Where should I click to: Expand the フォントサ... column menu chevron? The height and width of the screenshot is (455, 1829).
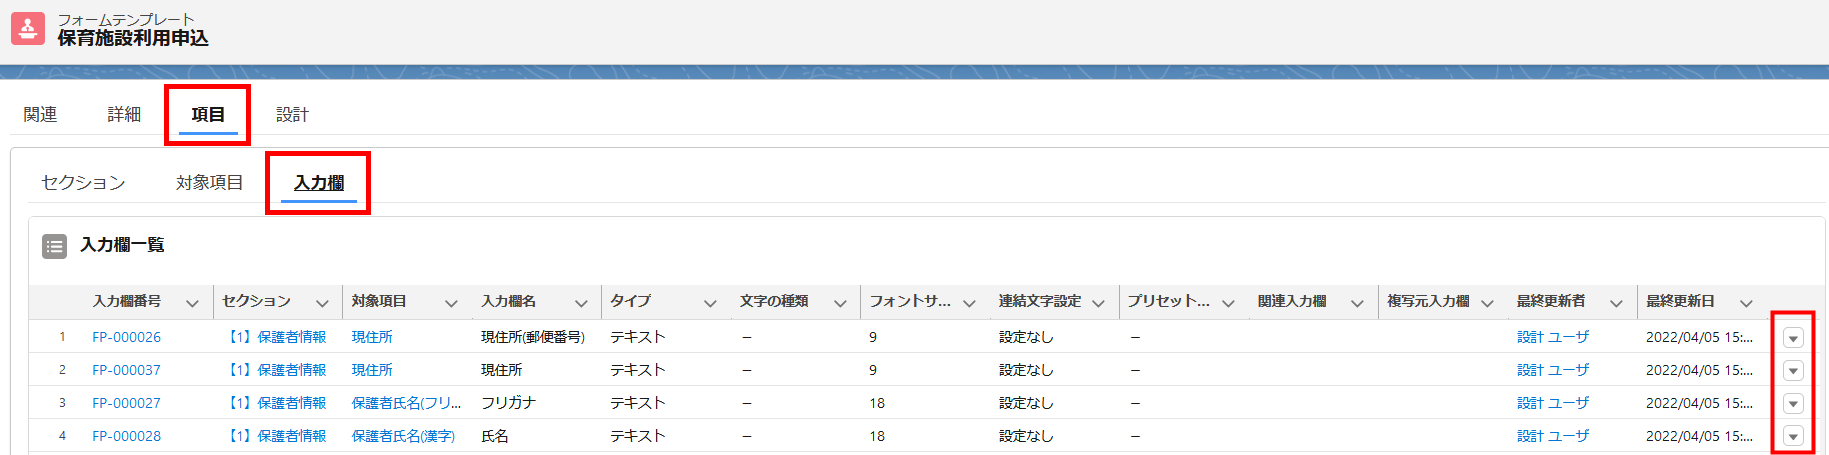click(969, 303)
